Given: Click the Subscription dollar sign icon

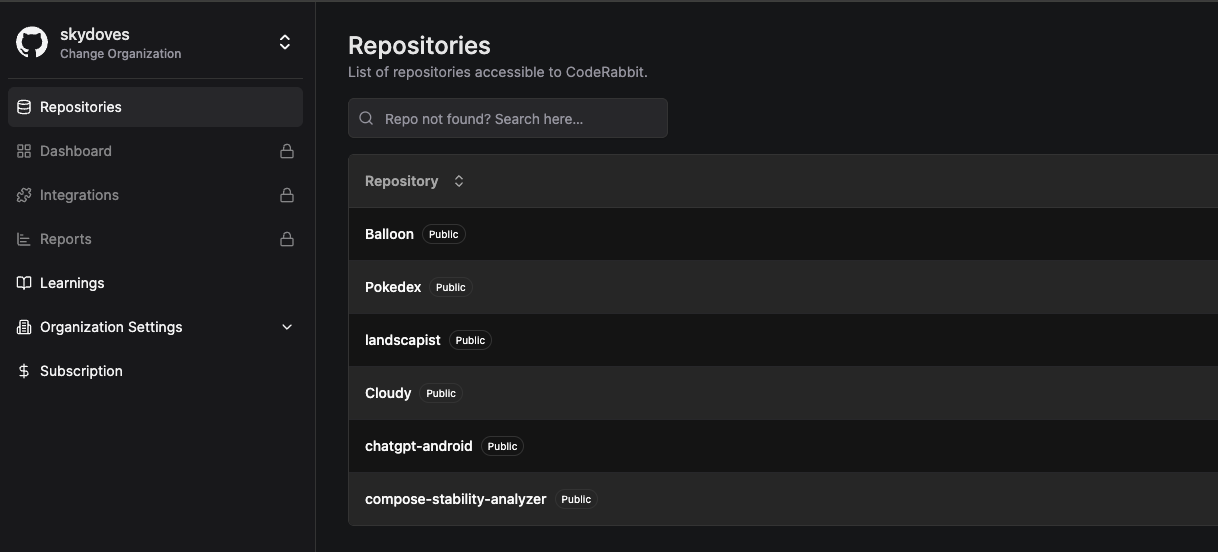Looking at the screenshot, I should click(24, 371).
